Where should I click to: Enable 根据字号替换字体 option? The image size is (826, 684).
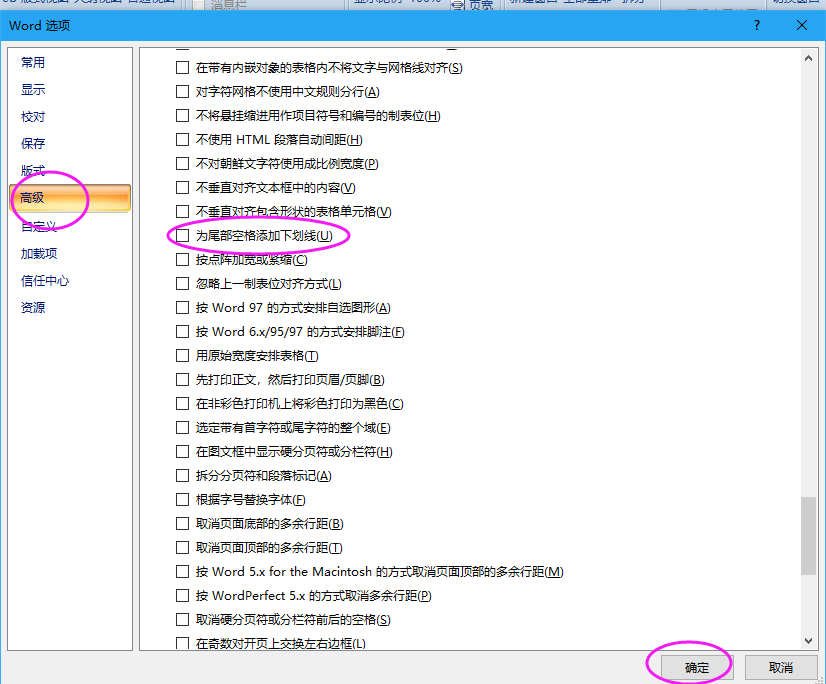[182, 500]
